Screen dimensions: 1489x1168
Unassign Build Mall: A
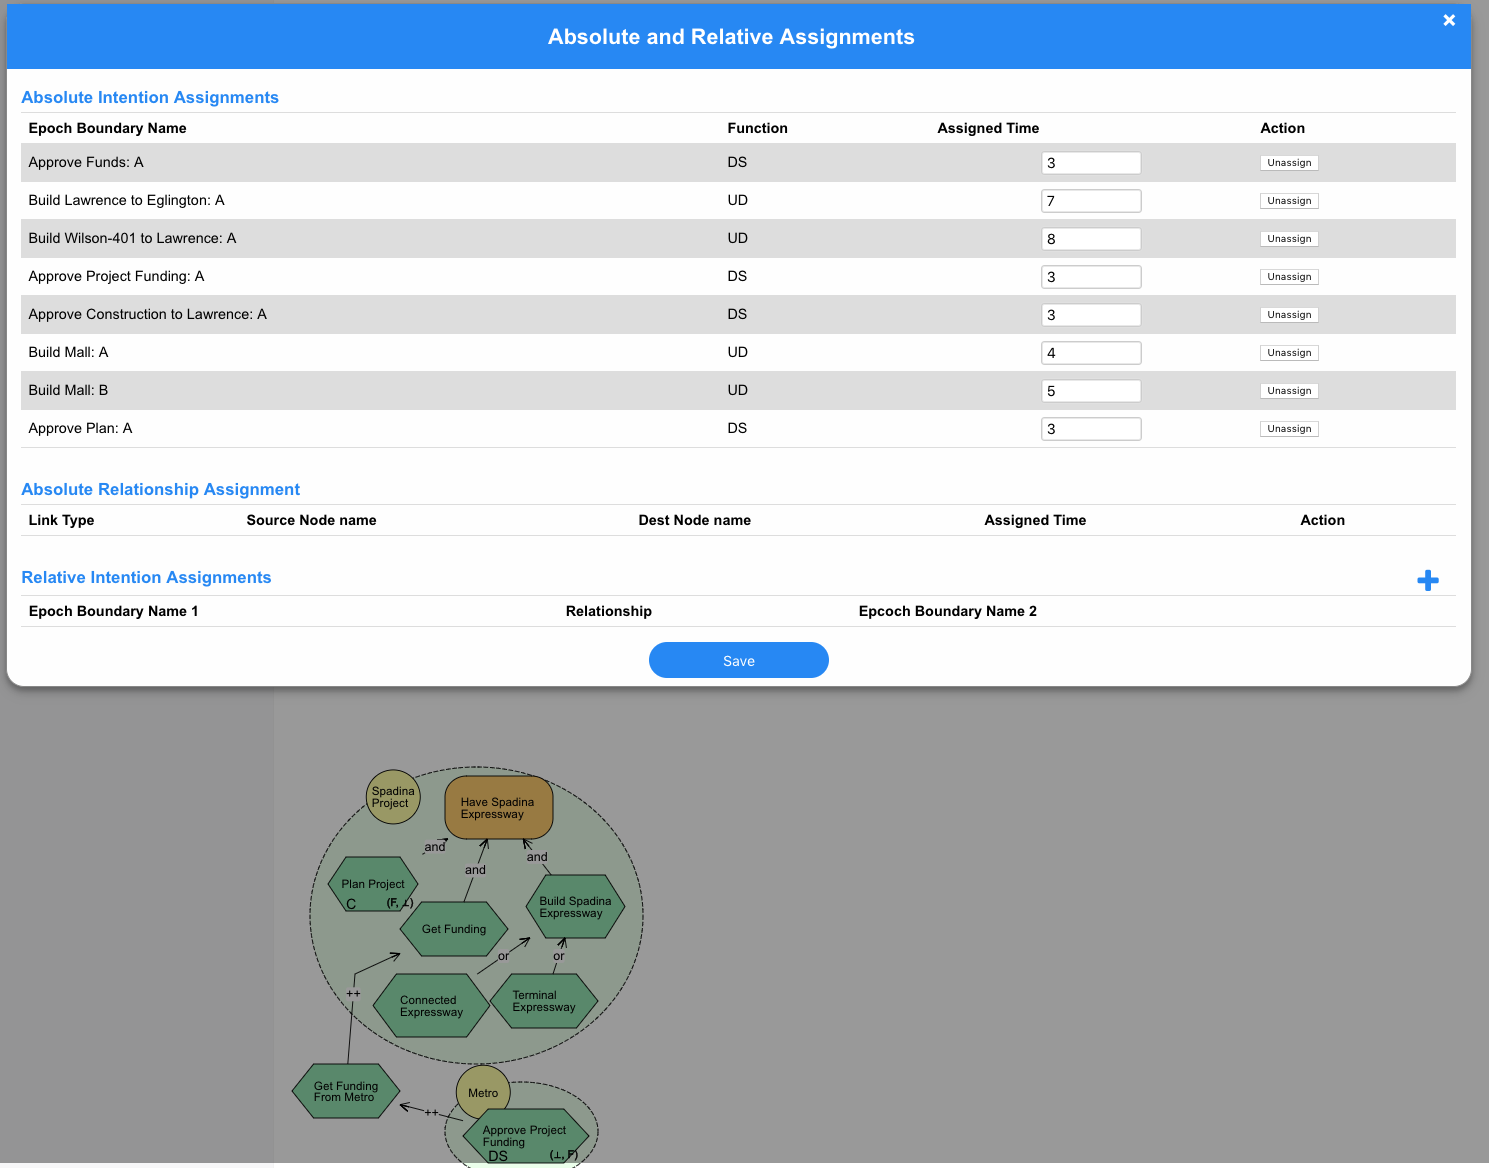(x=1289, y=353)
